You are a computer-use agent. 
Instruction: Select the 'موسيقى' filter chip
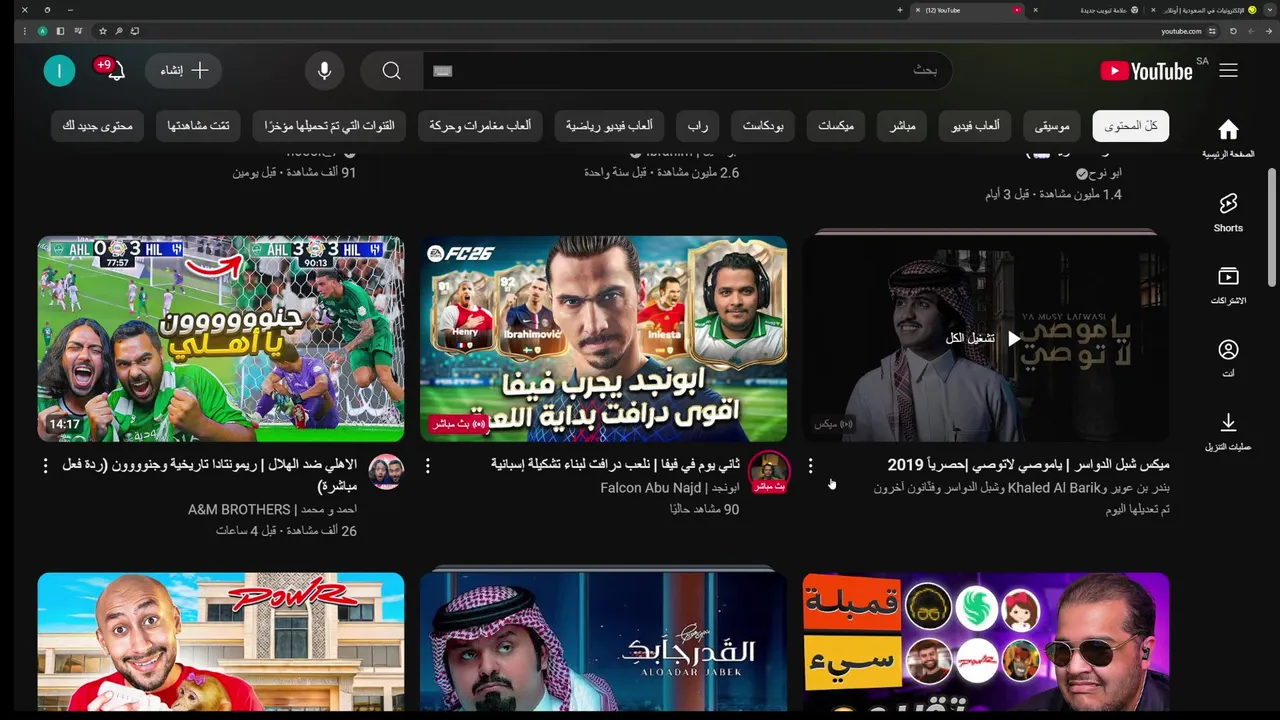click(1052, 126)
